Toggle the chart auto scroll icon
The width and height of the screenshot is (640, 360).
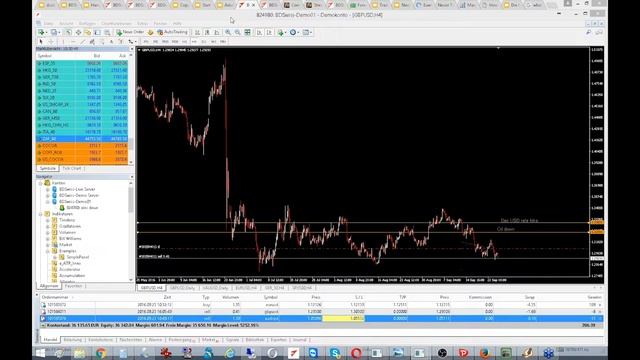(x=259, y=32)
